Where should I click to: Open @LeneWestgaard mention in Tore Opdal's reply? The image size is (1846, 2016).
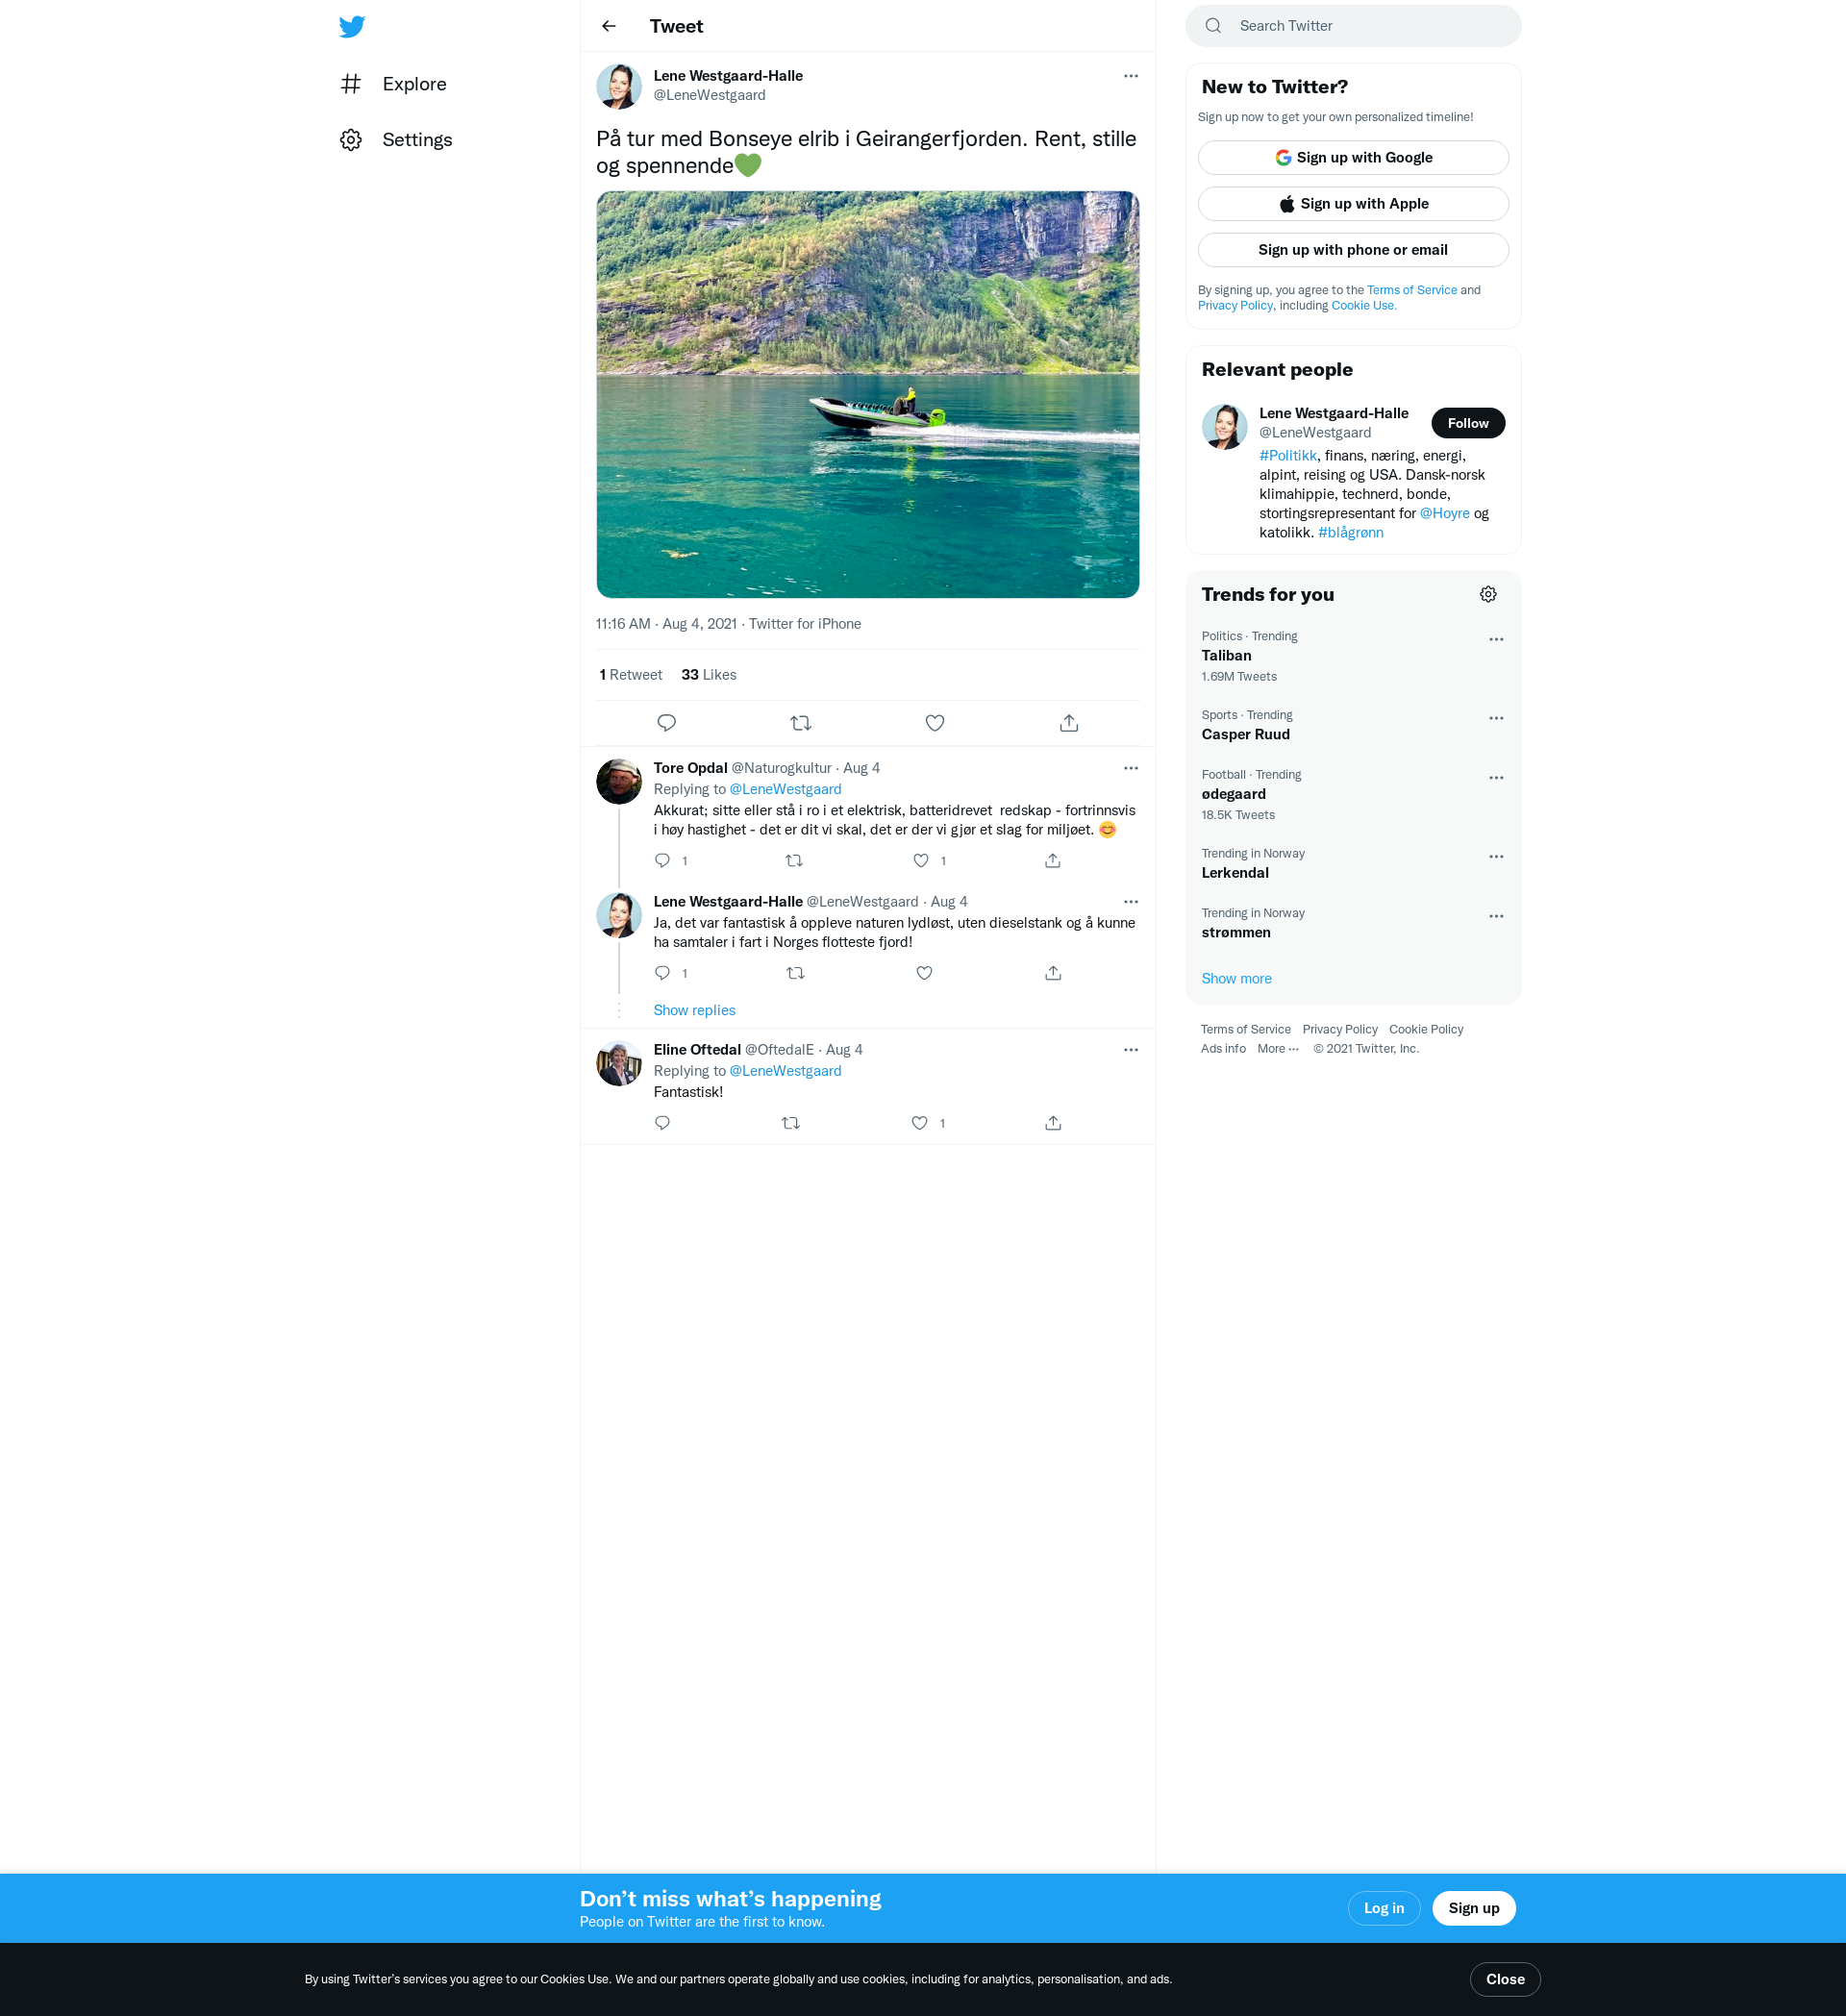point(785,789)
